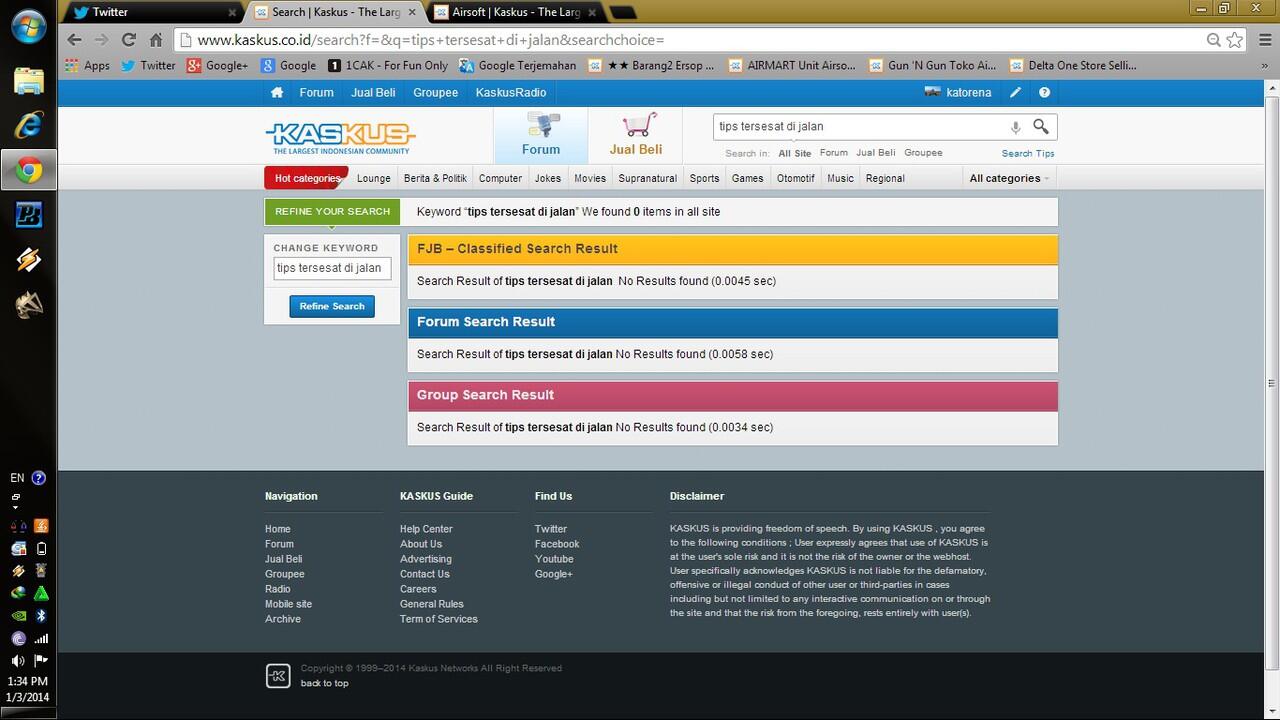Open the large Forum tab
This screenshot has height=720, width=1280.
(x=541, y=136)
